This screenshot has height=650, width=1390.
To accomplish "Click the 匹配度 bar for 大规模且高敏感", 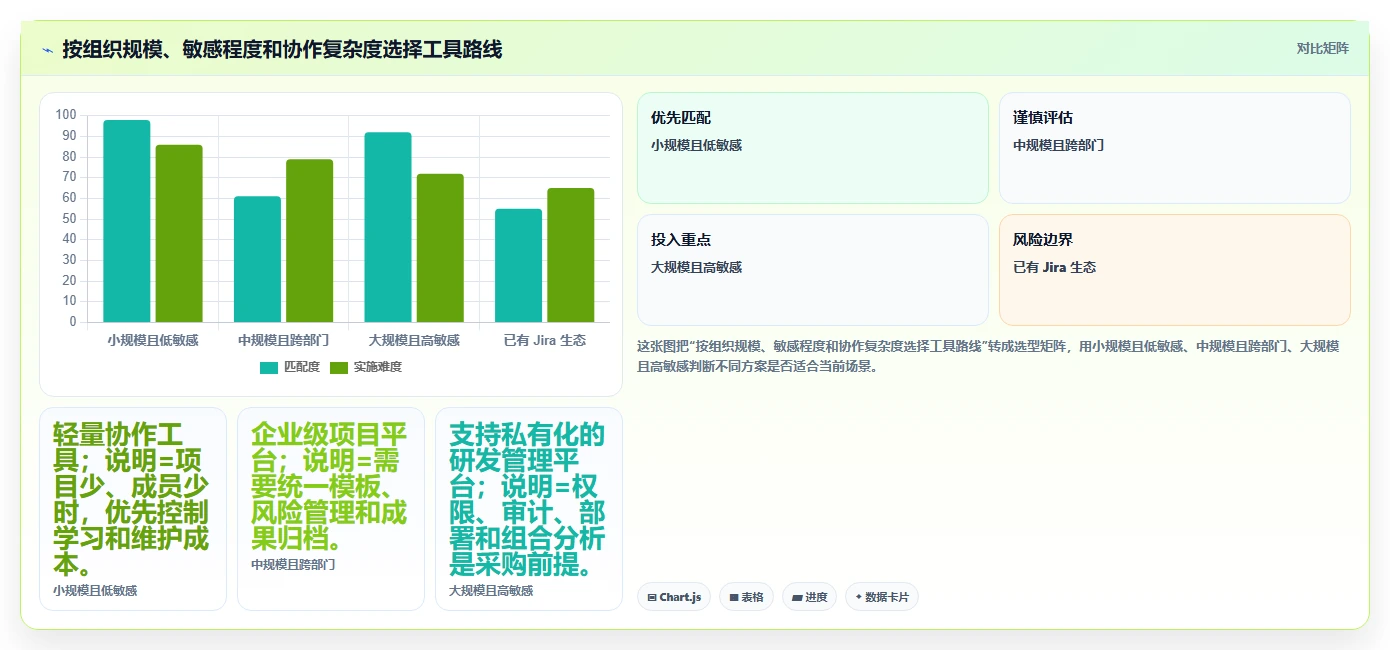I will 388,227.
